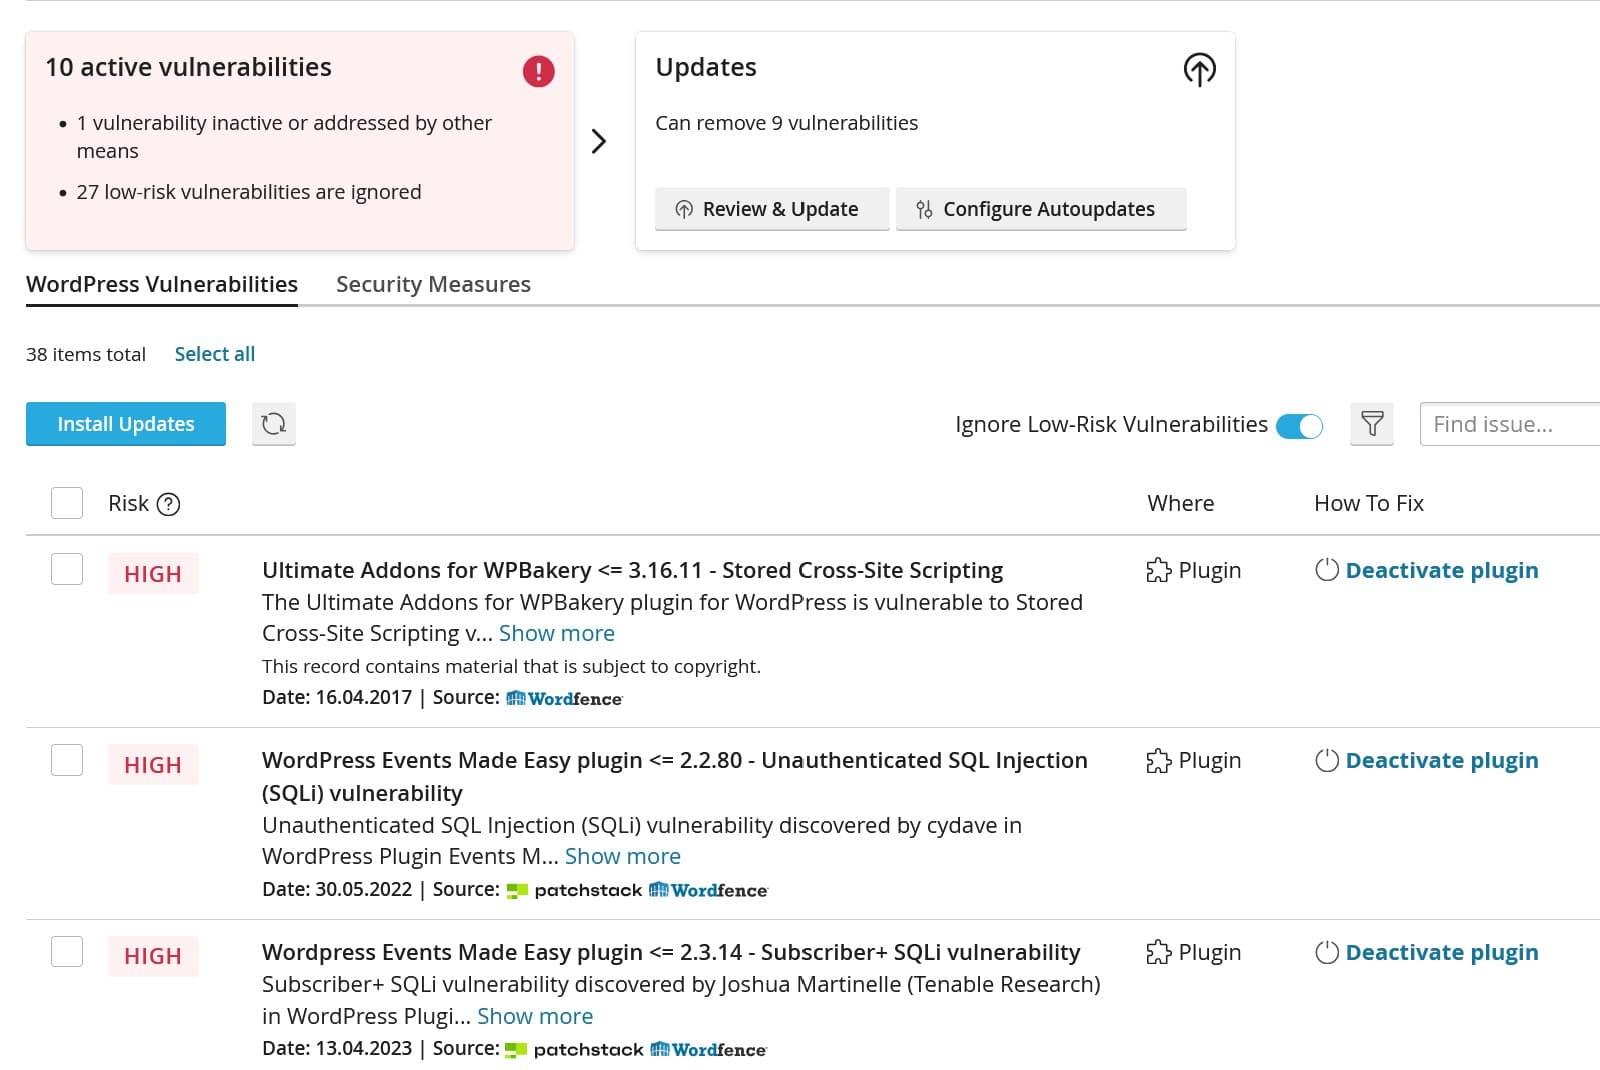Click the Find issue search field

1508,424
